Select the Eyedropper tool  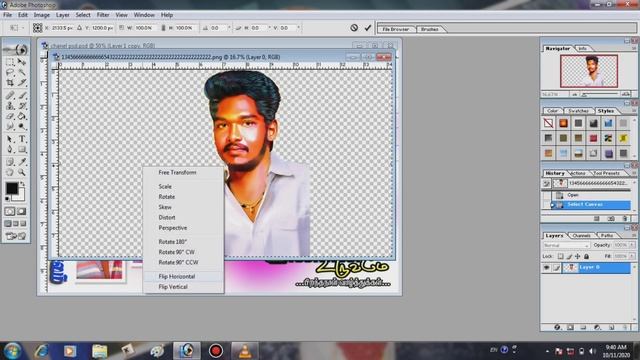tap(22, 162)
